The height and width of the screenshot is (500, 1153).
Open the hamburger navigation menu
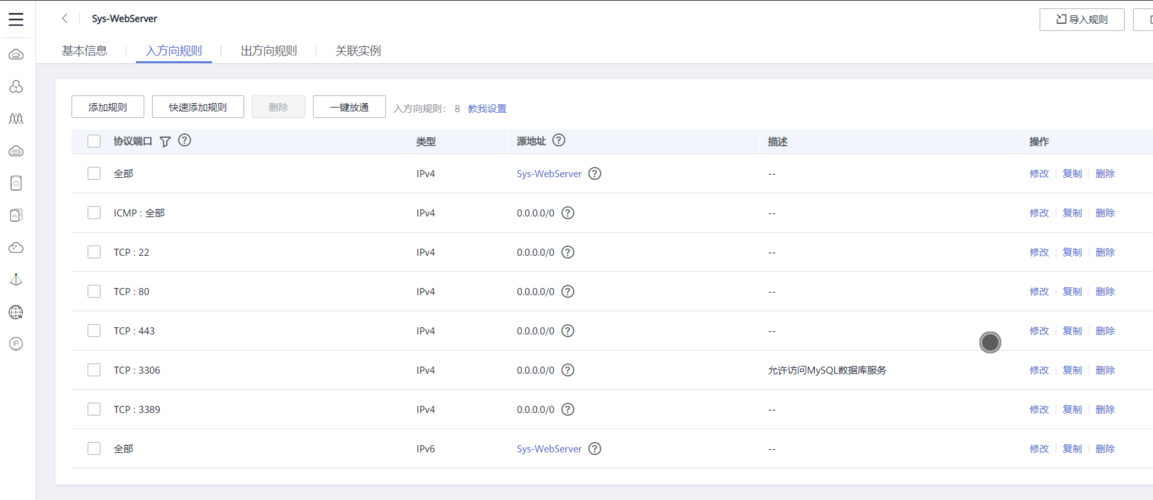16,19
